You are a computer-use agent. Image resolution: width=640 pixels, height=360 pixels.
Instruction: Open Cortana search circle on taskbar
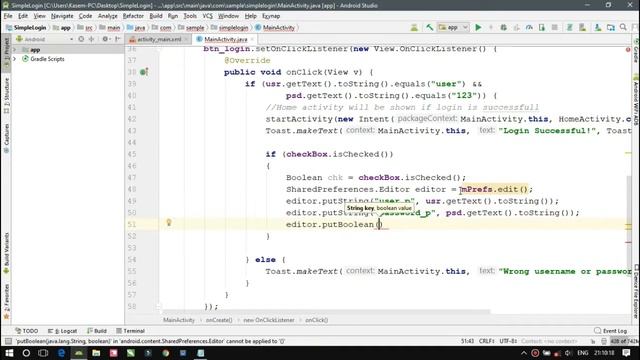click(x=26, y=353)
